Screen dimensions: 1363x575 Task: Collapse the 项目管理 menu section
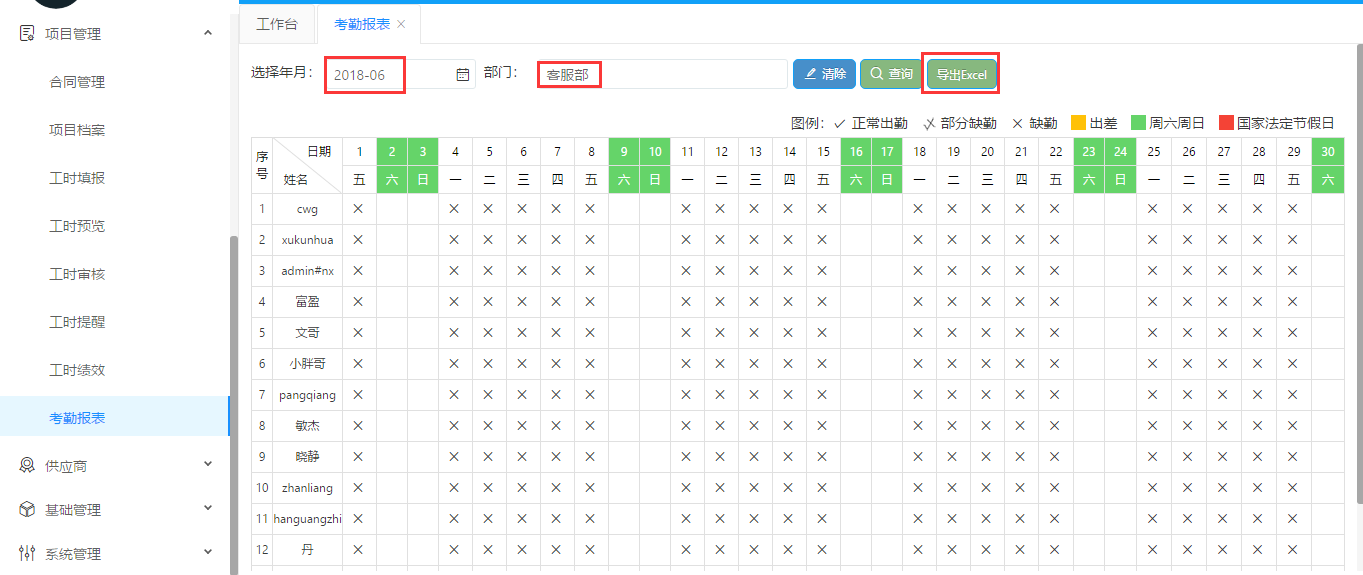pyautogui.click(x=208, y=33)
